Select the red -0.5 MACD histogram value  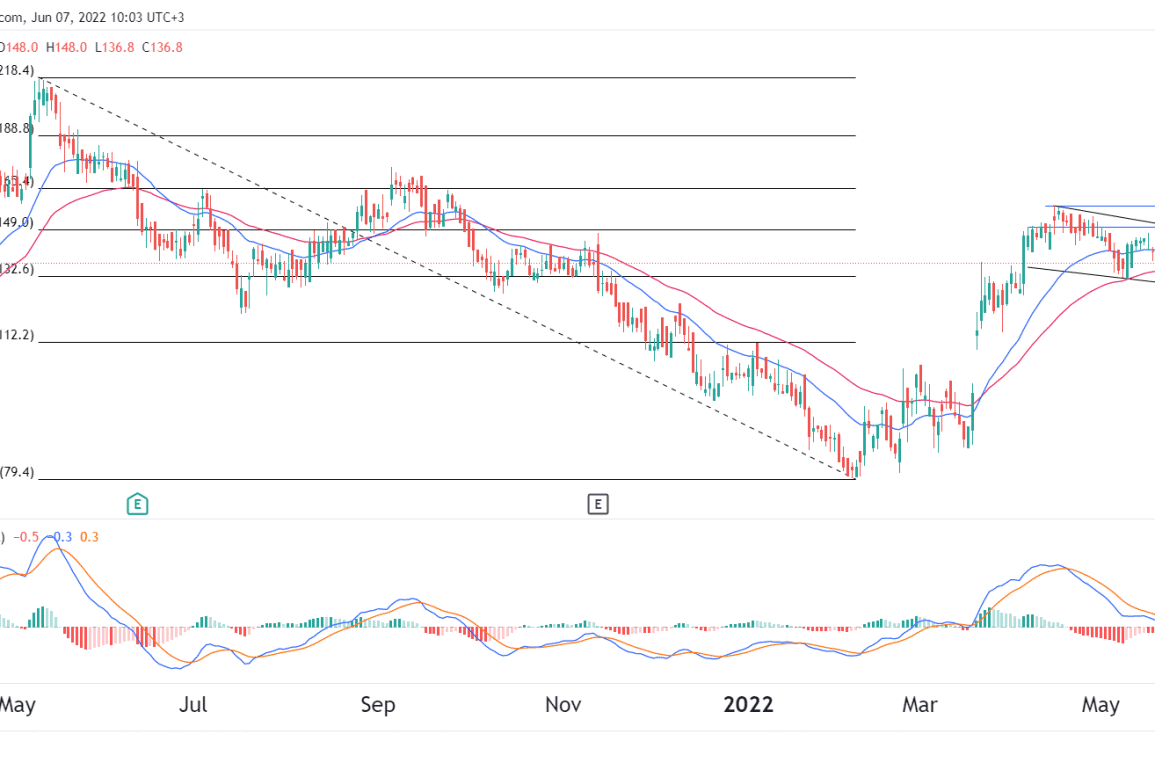click(26, 537)
